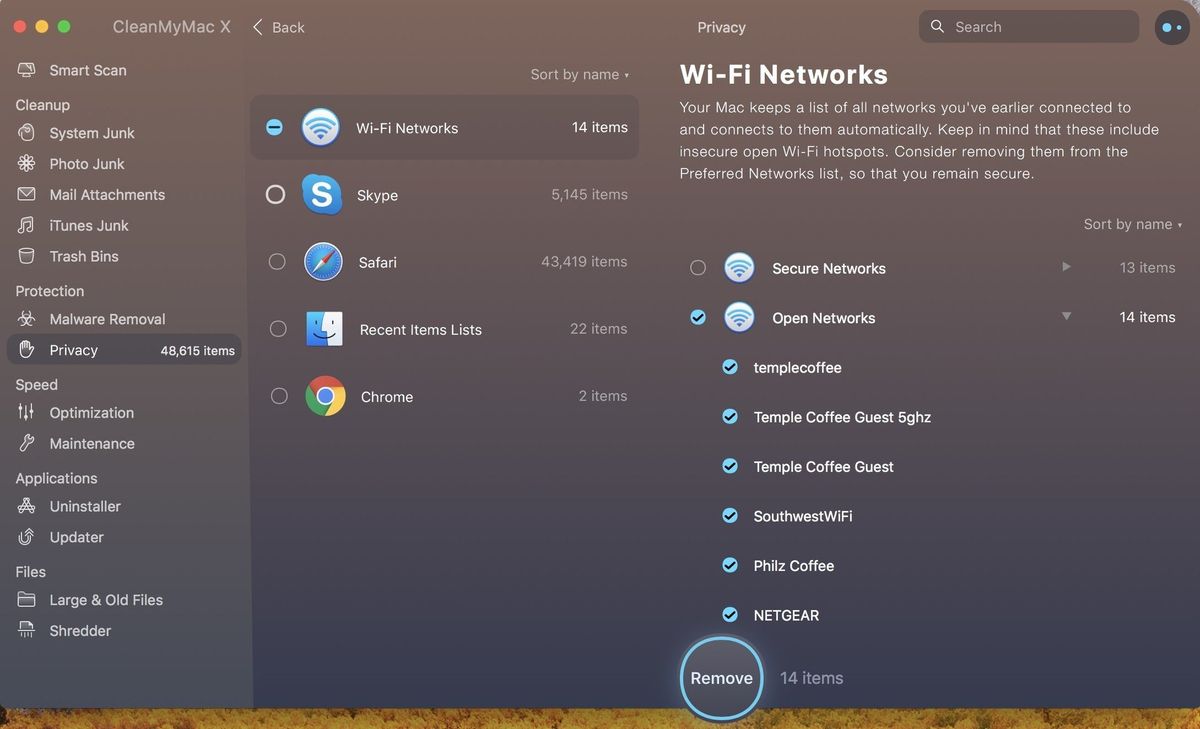Select the Skype category checkbox
The height and width of the screenshot is (729, 1200).
click(275, 195)
